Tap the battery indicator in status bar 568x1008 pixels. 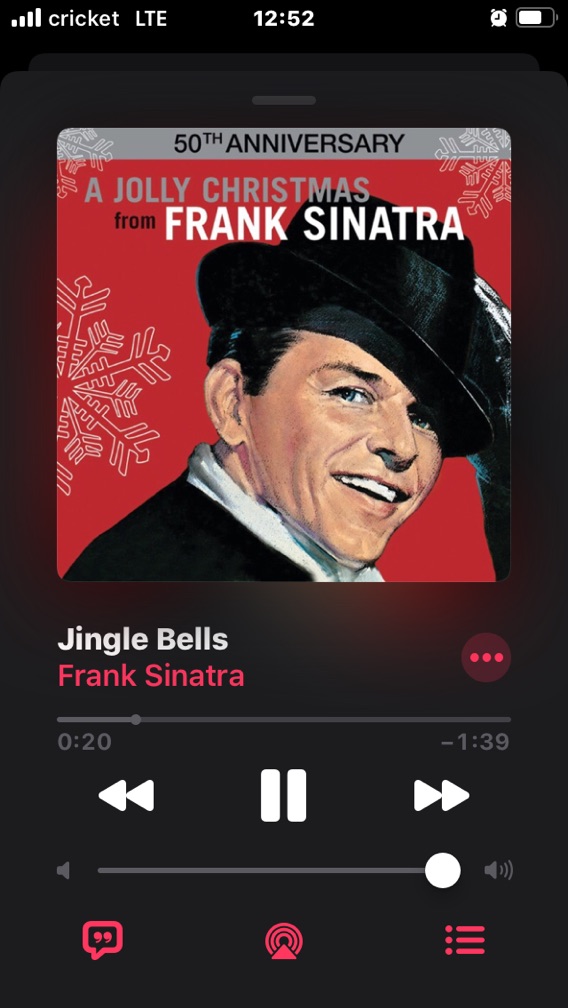pos(537,18)
